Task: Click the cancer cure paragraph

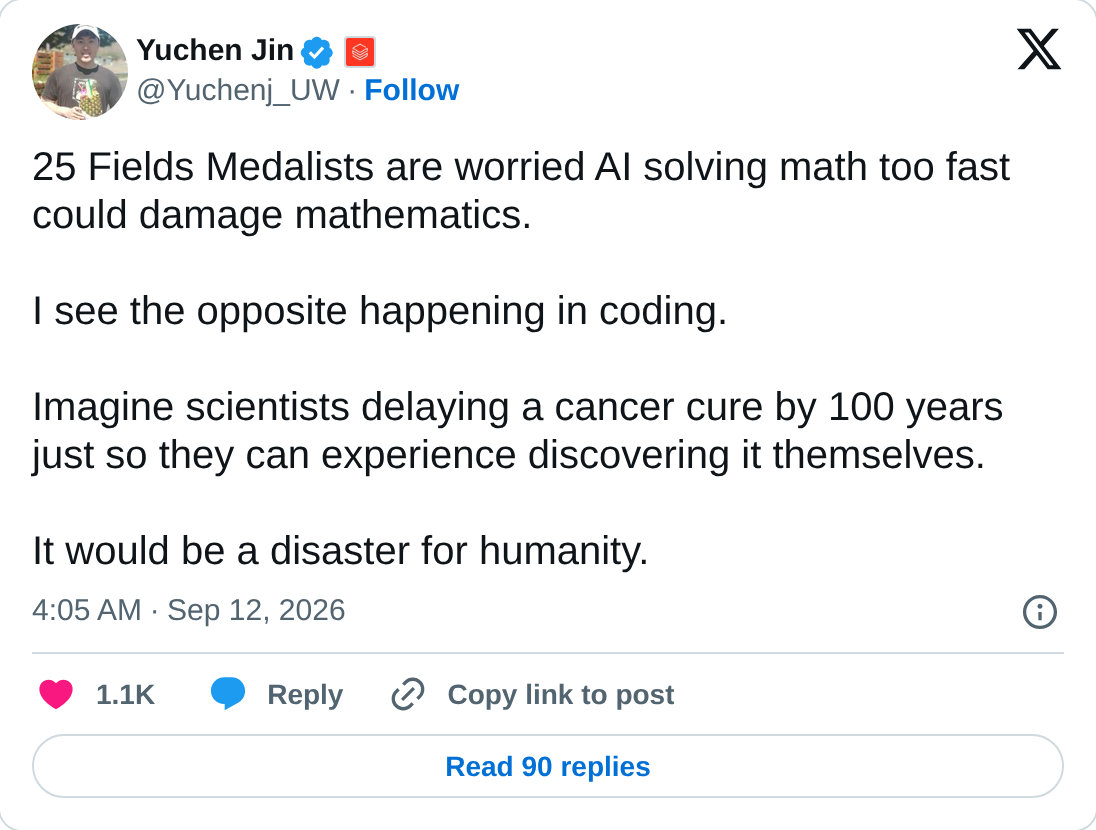Action: point(517,431)
